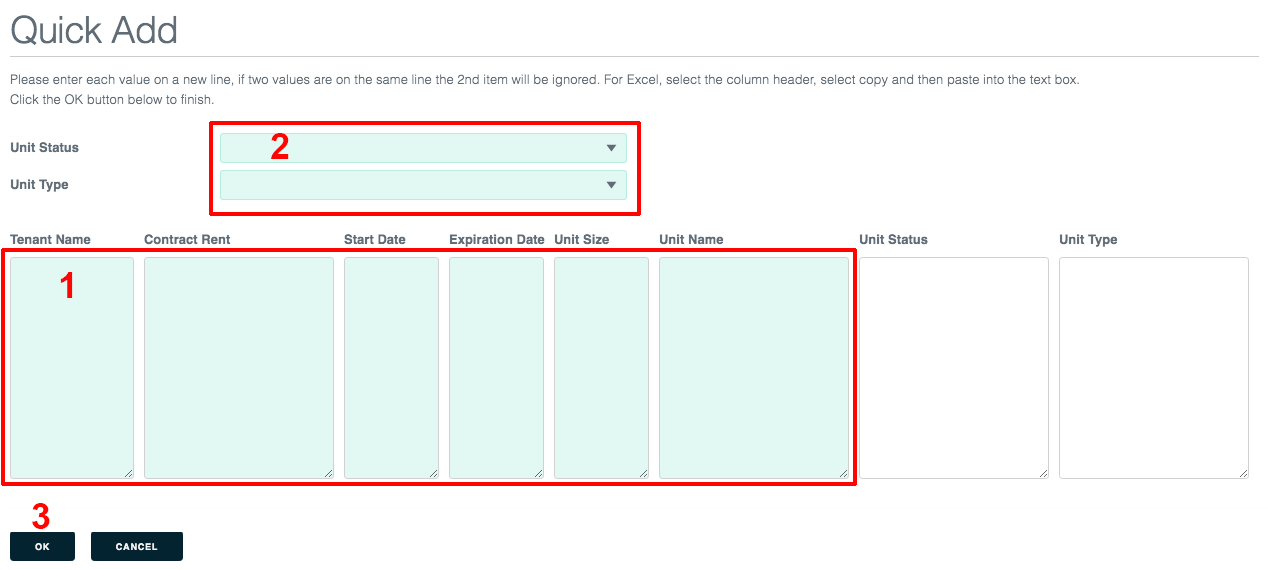Click the Expiration Date column label
The image size is (1269, 570).
click(x=497, y=240)
